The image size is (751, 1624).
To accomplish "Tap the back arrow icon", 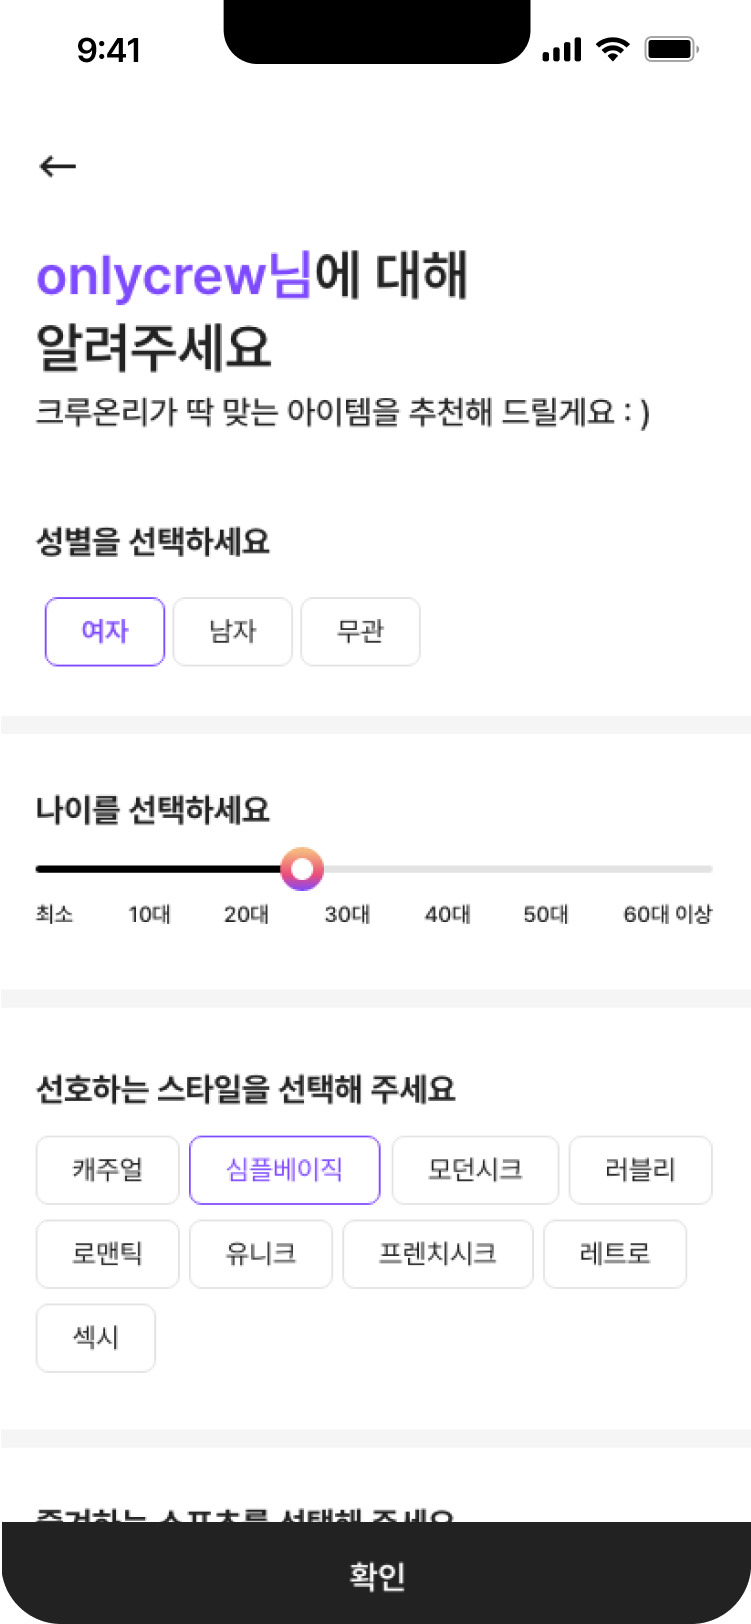I will [x=57, y=166].
